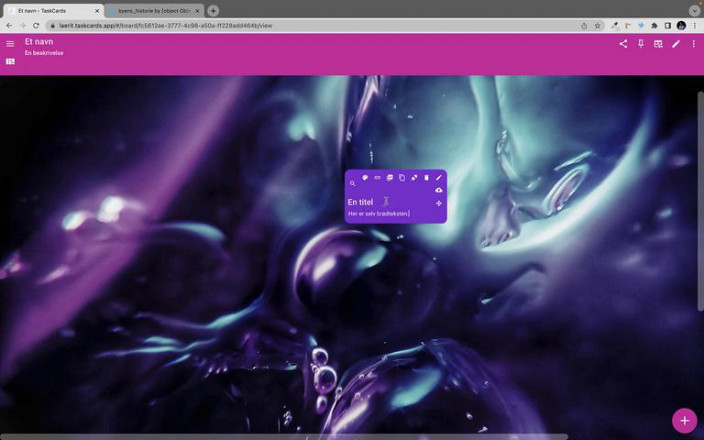Click the browser address bar
This screenshot has width=704, height=440.
300,25
